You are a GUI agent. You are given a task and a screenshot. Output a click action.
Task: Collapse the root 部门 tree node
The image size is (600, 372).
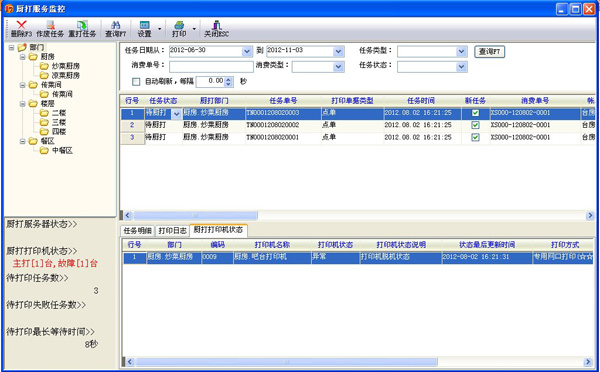coord(11,48)
